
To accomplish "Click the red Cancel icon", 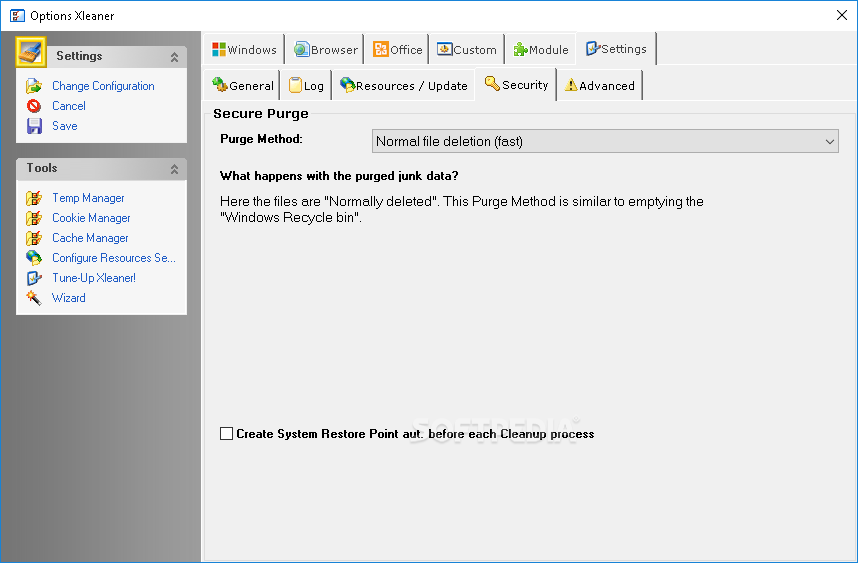I will (x=34, y=106).
